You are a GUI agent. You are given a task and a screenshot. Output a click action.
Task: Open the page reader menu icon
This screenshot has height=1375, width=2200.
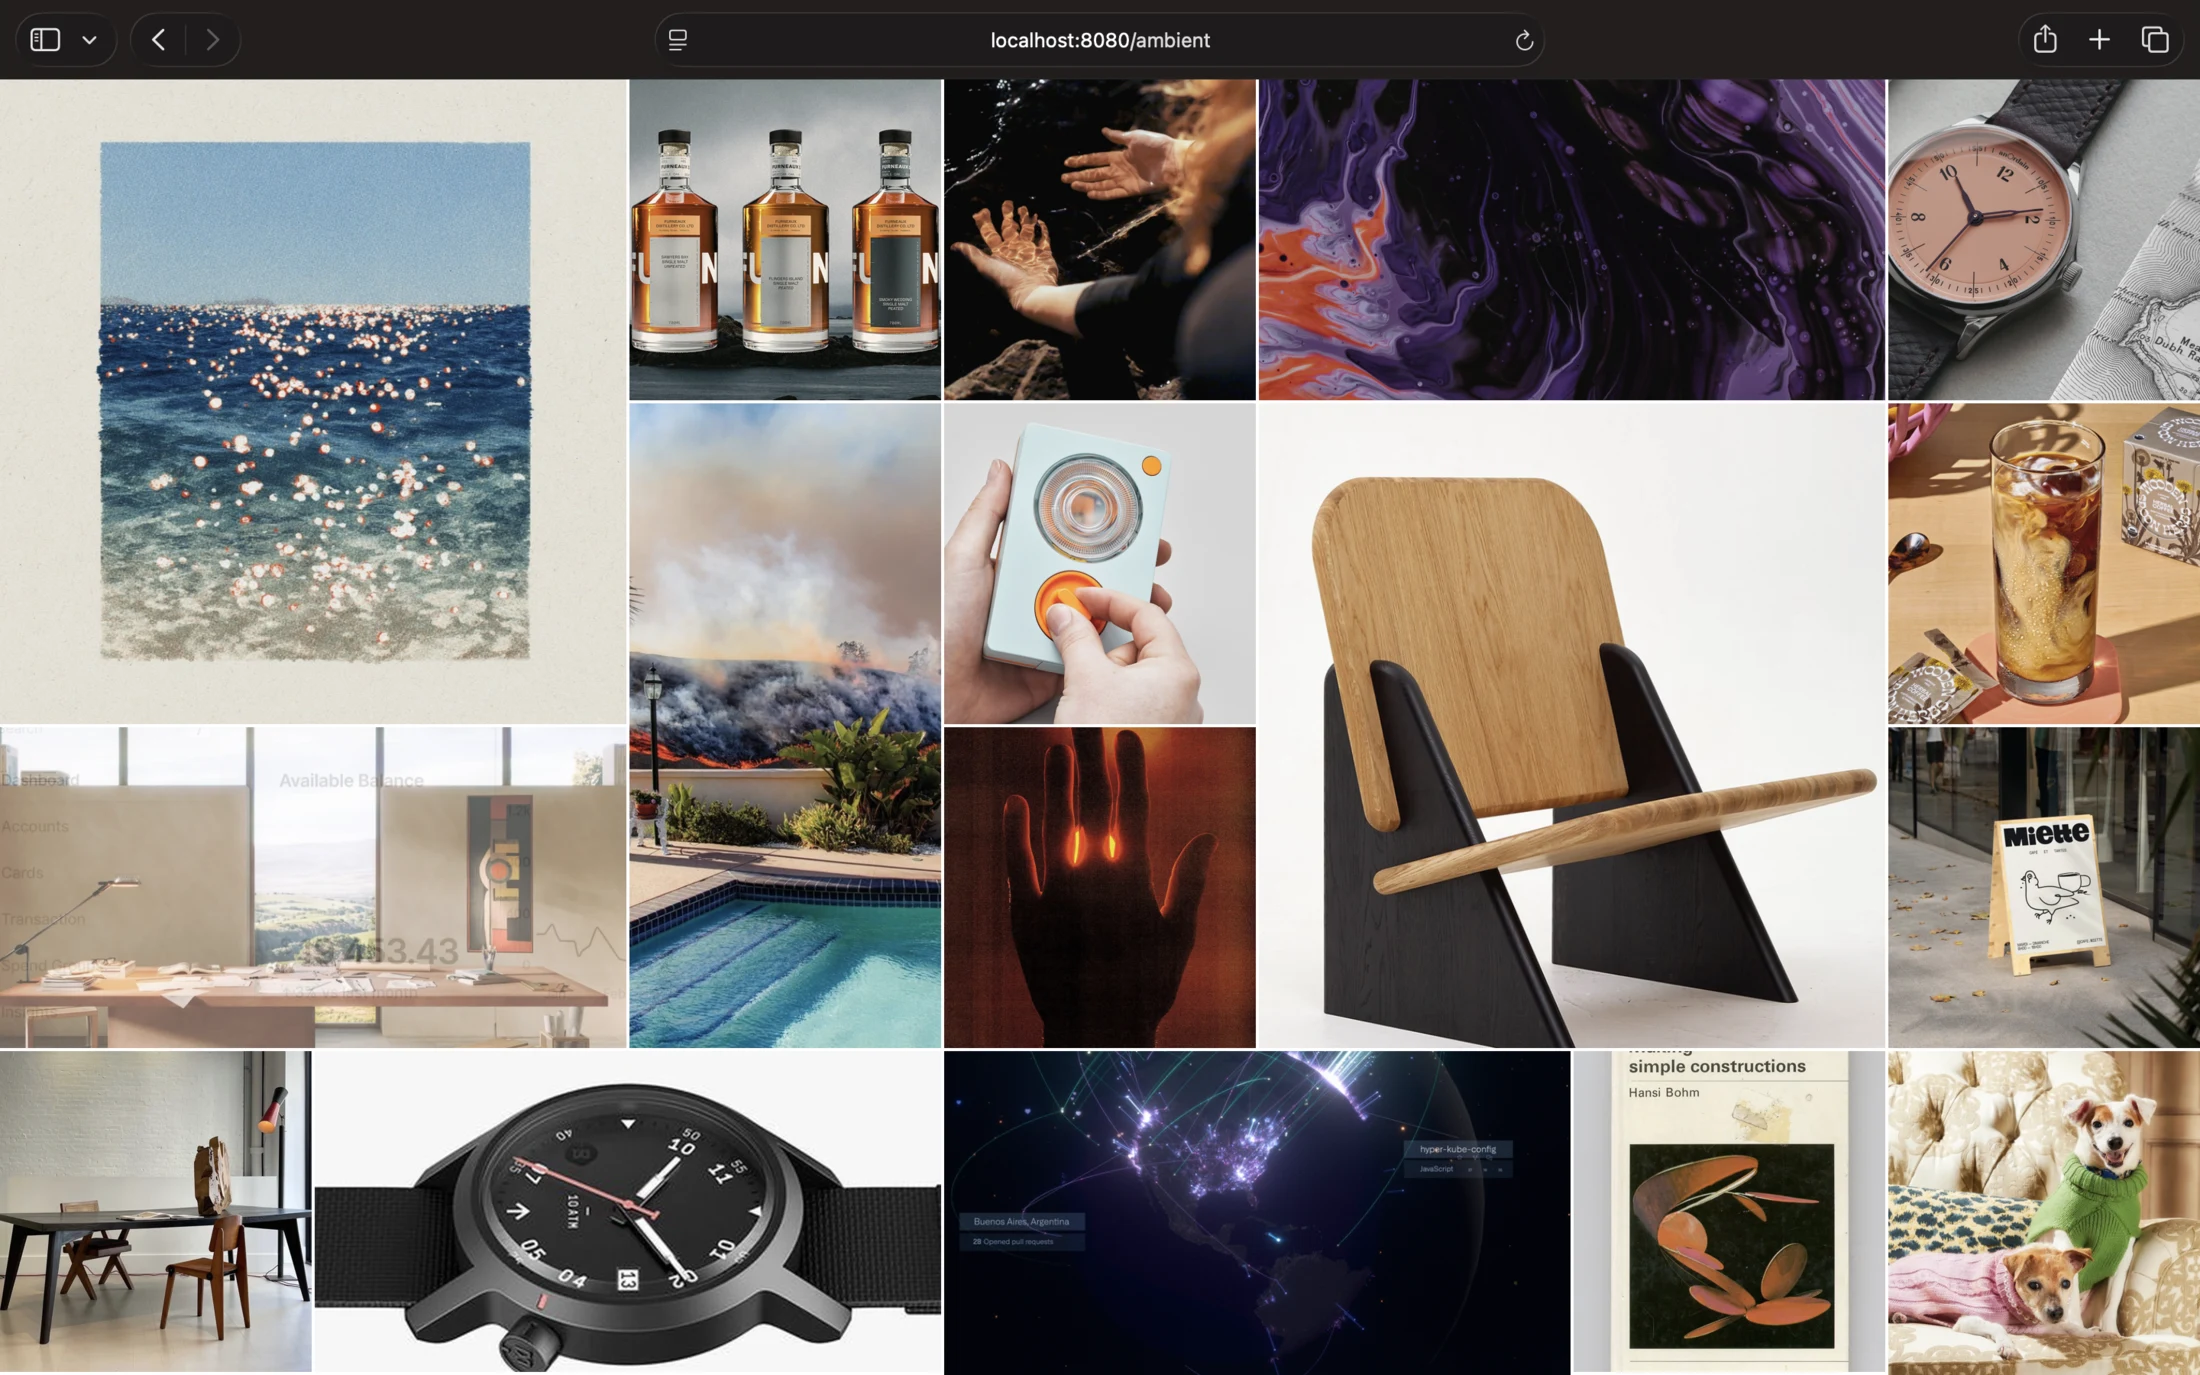click(x=678, y=40)
